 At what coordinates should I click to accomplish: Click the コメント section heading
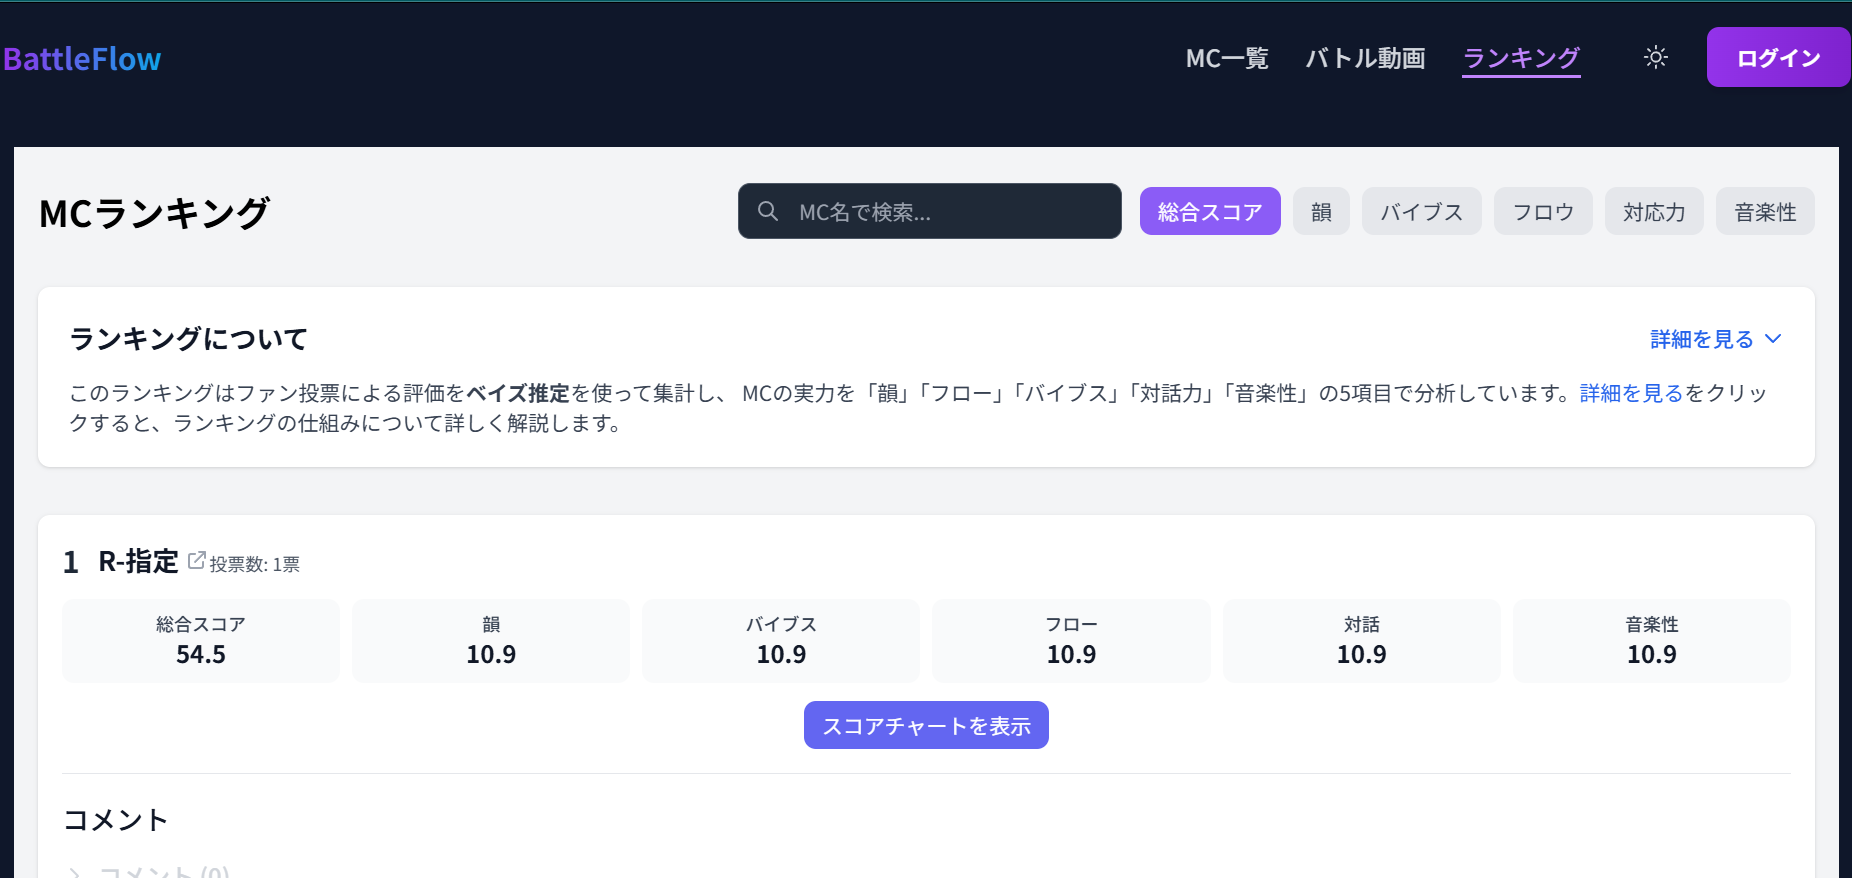point(116,820)
